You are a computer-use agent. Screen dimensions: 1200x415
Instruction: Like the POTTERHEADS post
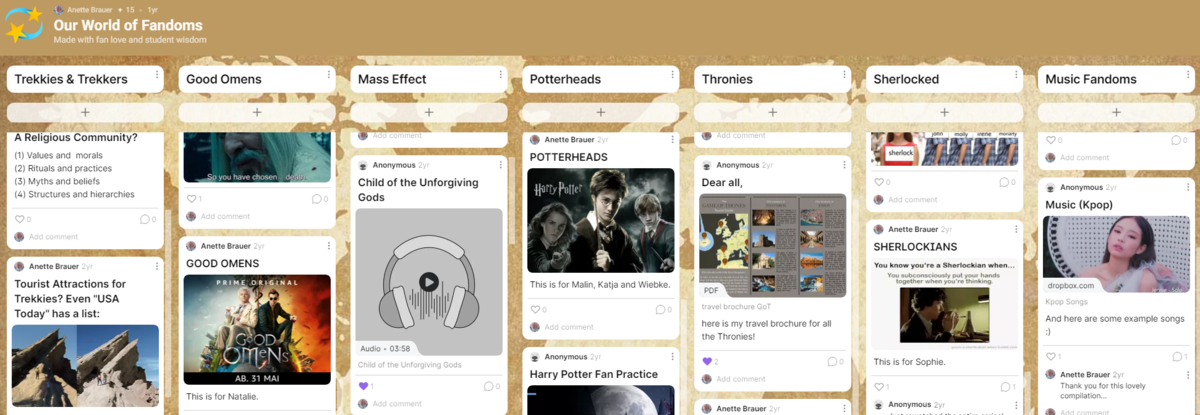pos(535,309)
